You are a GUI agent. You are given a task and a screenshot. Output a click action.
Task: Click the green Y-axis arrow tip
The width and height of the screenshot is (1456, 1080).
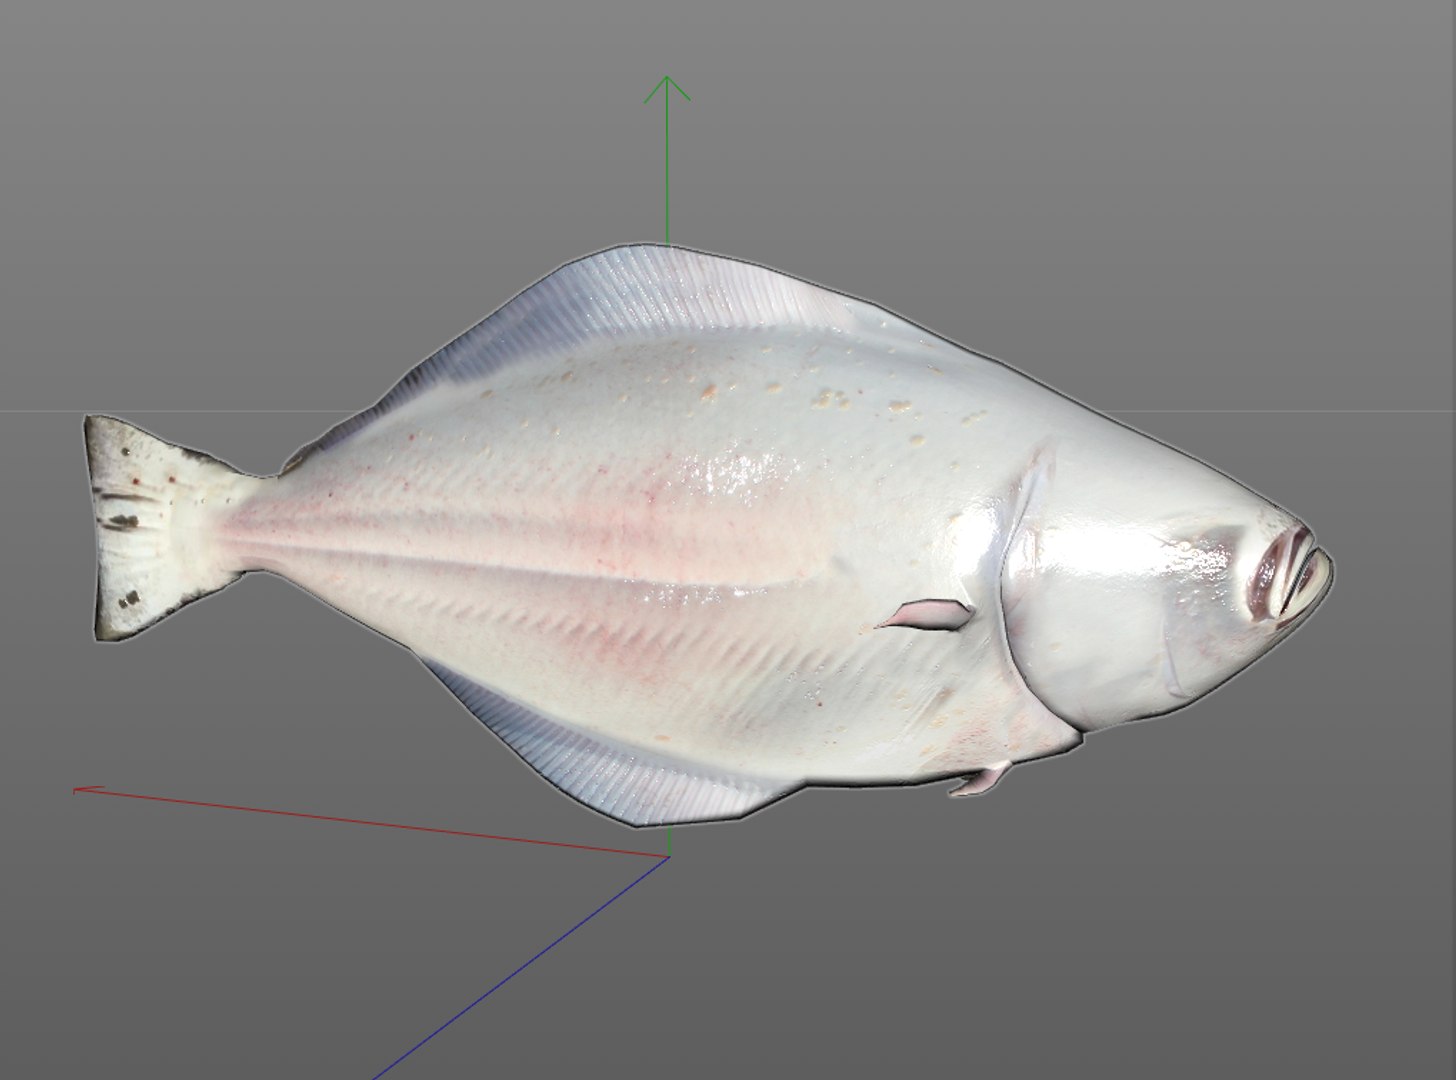pyautogui.click(x=667, y=88)
